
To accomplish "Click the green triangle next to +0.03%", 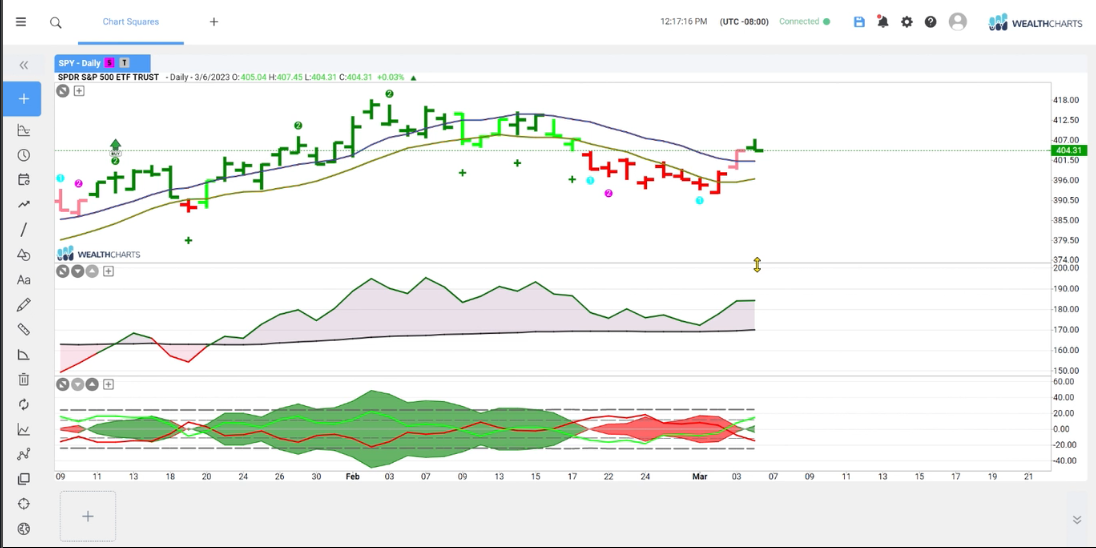I will coord(414,78).
